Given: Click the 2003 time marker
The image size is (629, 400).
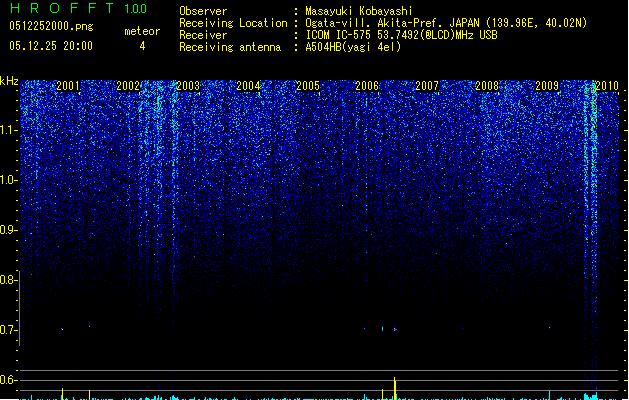Looking at the screenshot, I should (x=188, y=85).
